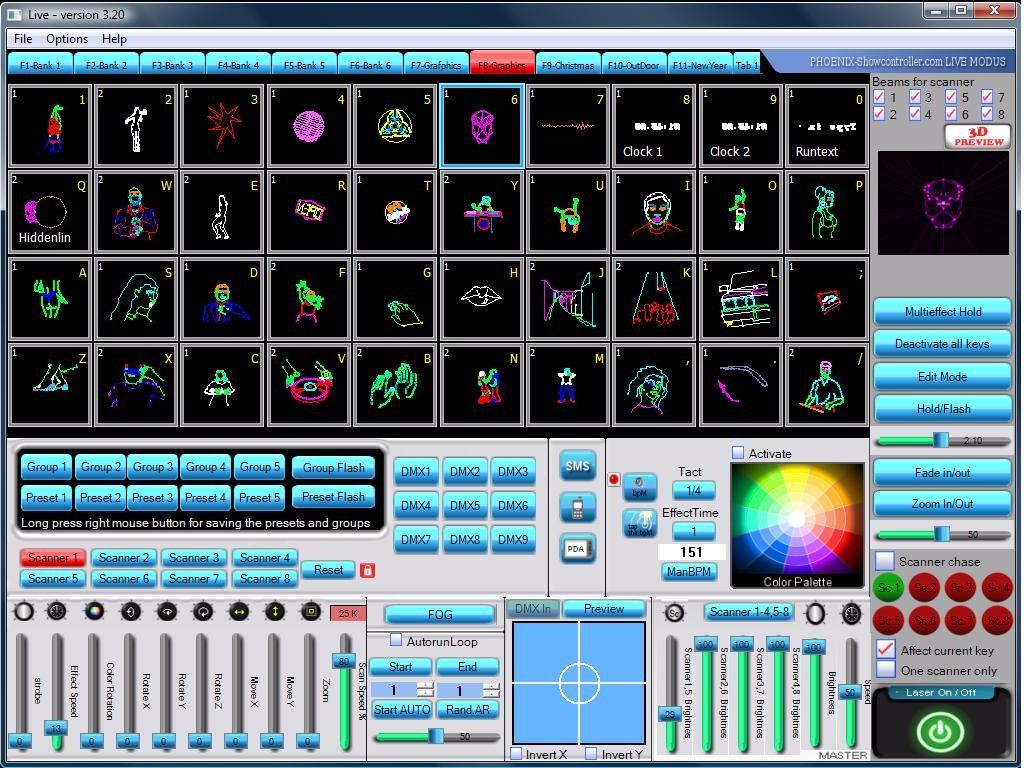Click the FOG button

pos(440,615)
